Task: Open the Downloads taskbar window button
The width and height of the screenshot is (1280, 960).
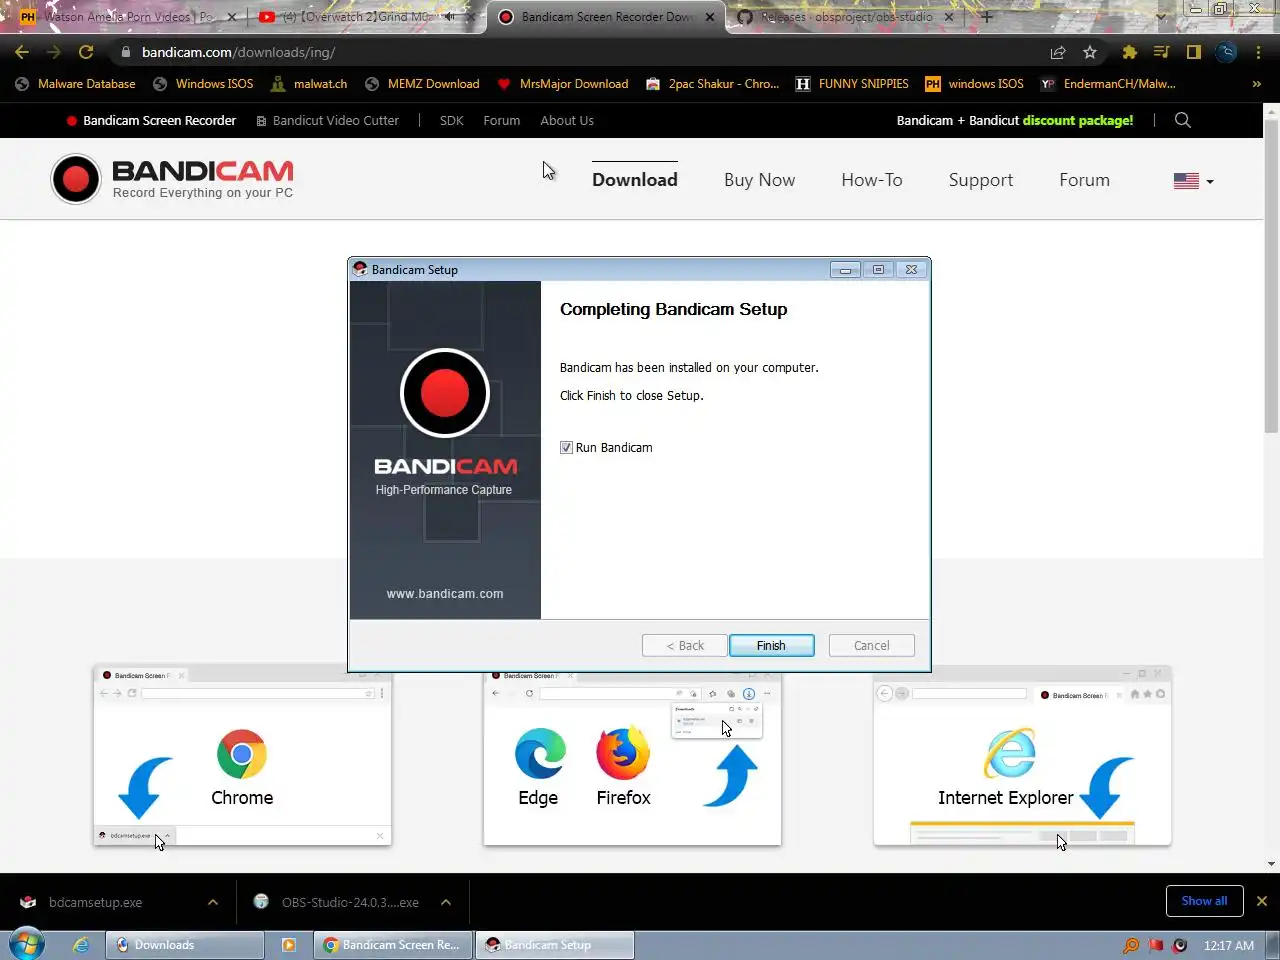Action: click(185, 945)
